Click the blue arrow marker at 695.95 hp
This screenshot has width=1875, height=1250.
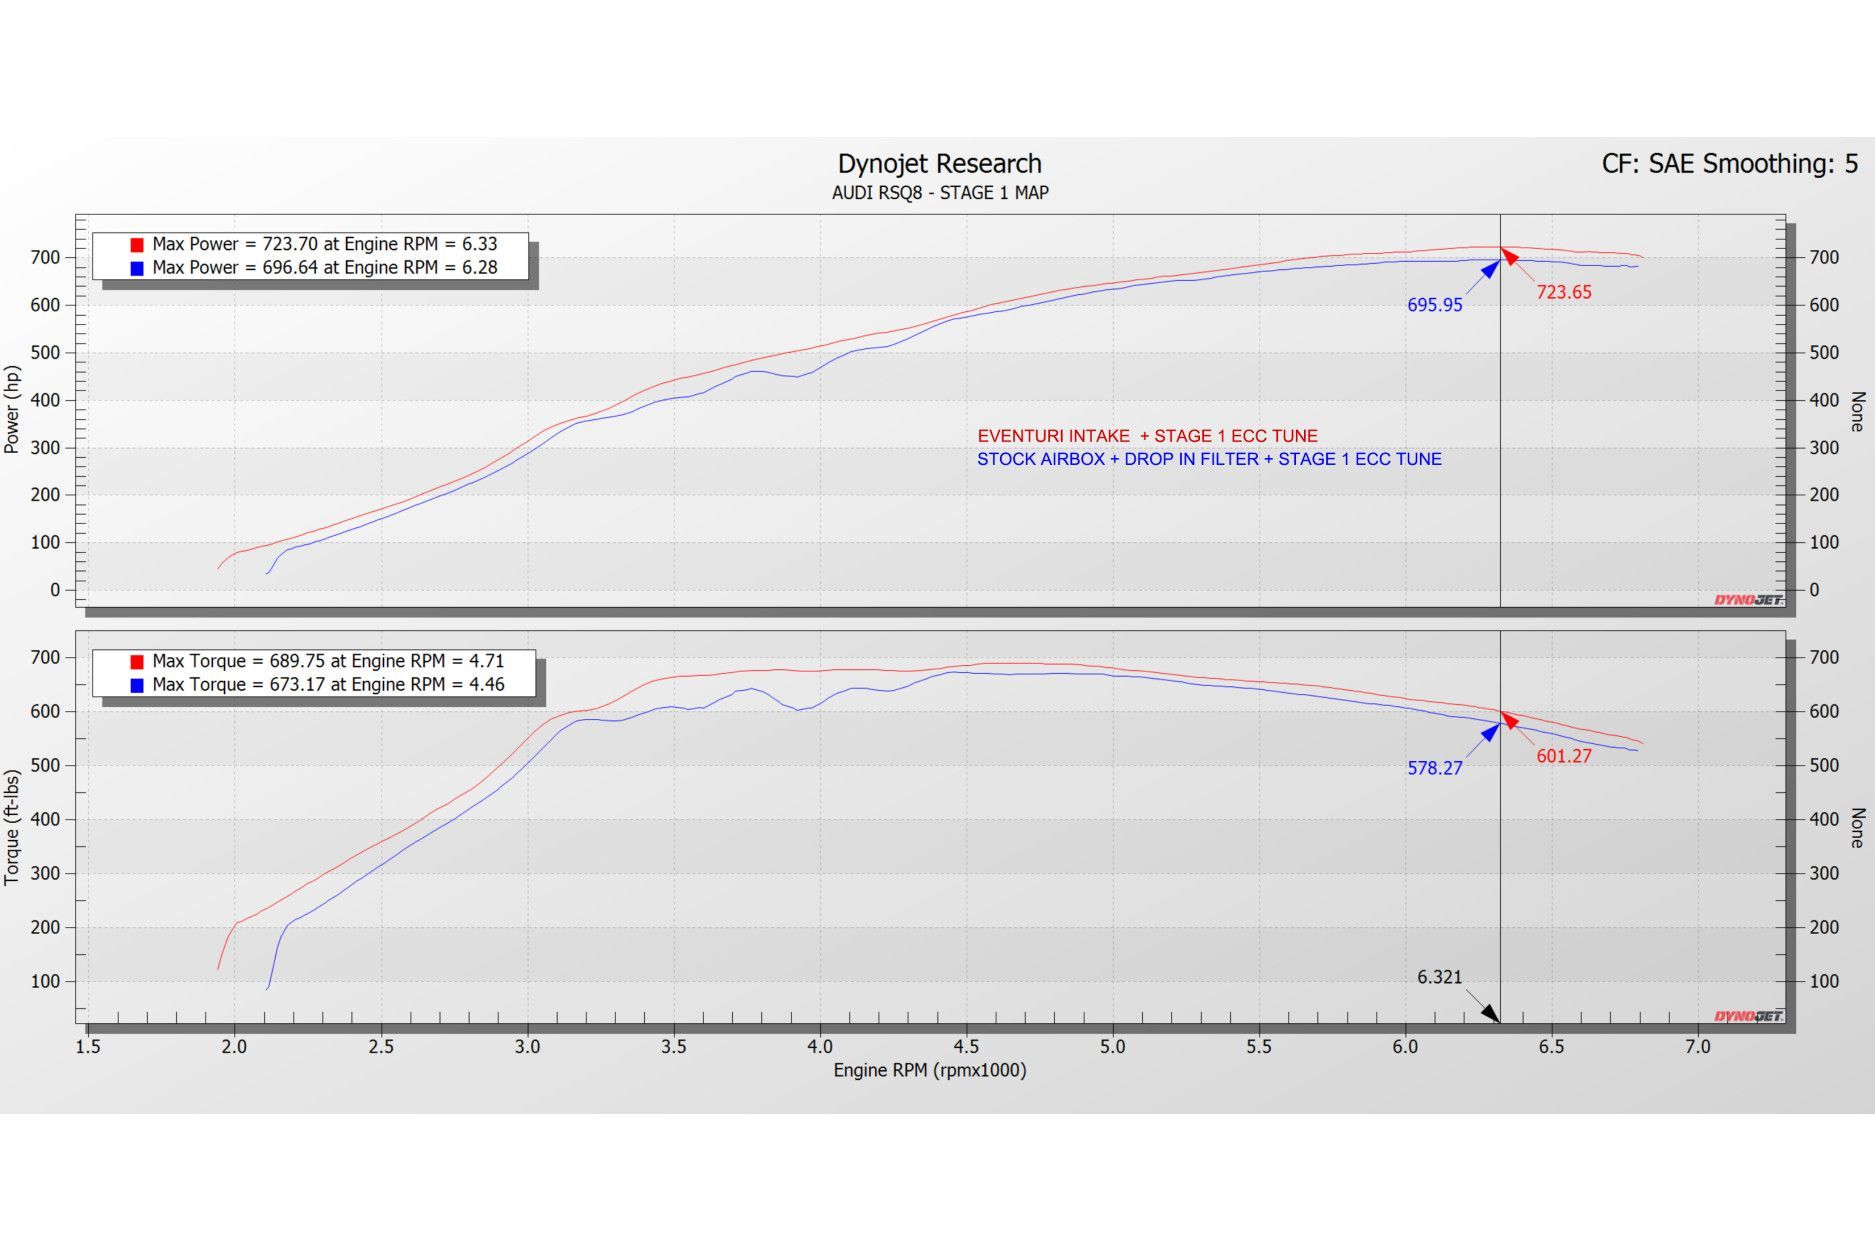point(1490,268)
